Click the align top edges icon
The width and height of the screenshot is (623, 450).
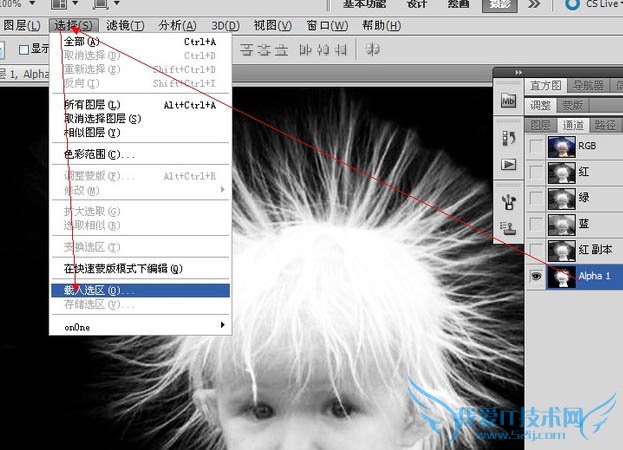(x=247, y=50)
